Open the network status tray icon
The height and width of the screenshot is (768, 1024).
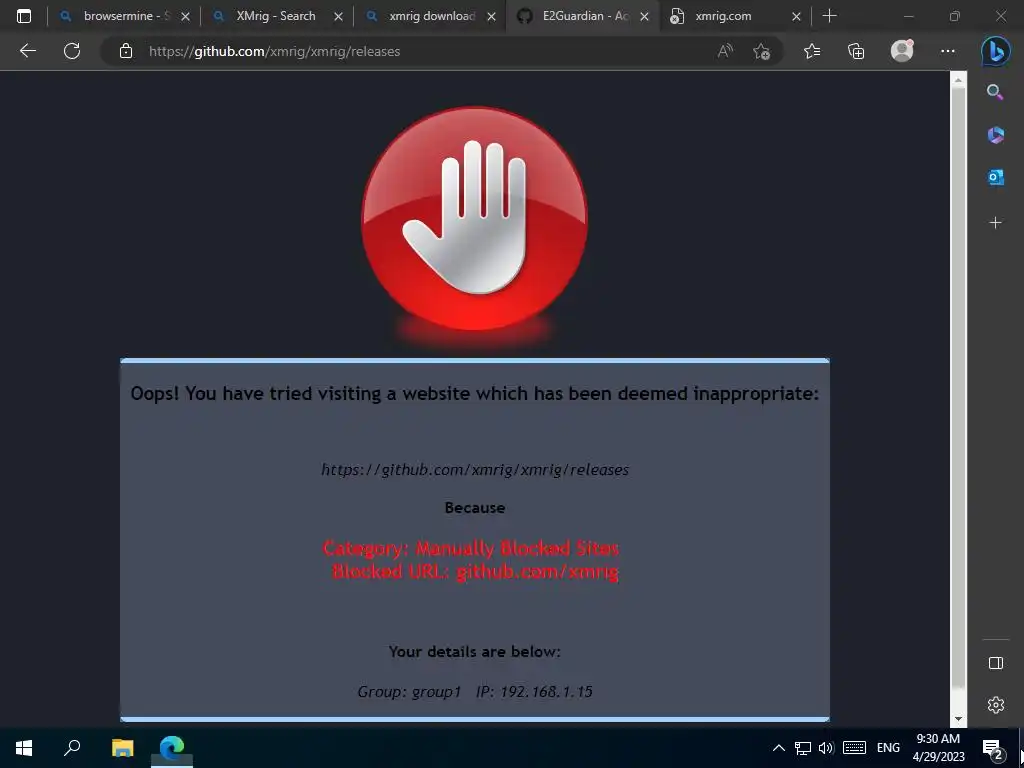(x=803, y=748)
